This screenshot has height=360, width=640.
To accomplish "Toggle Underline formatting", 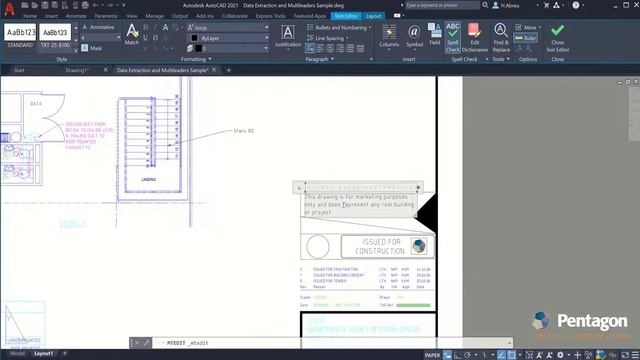I will tap(145, 38).
